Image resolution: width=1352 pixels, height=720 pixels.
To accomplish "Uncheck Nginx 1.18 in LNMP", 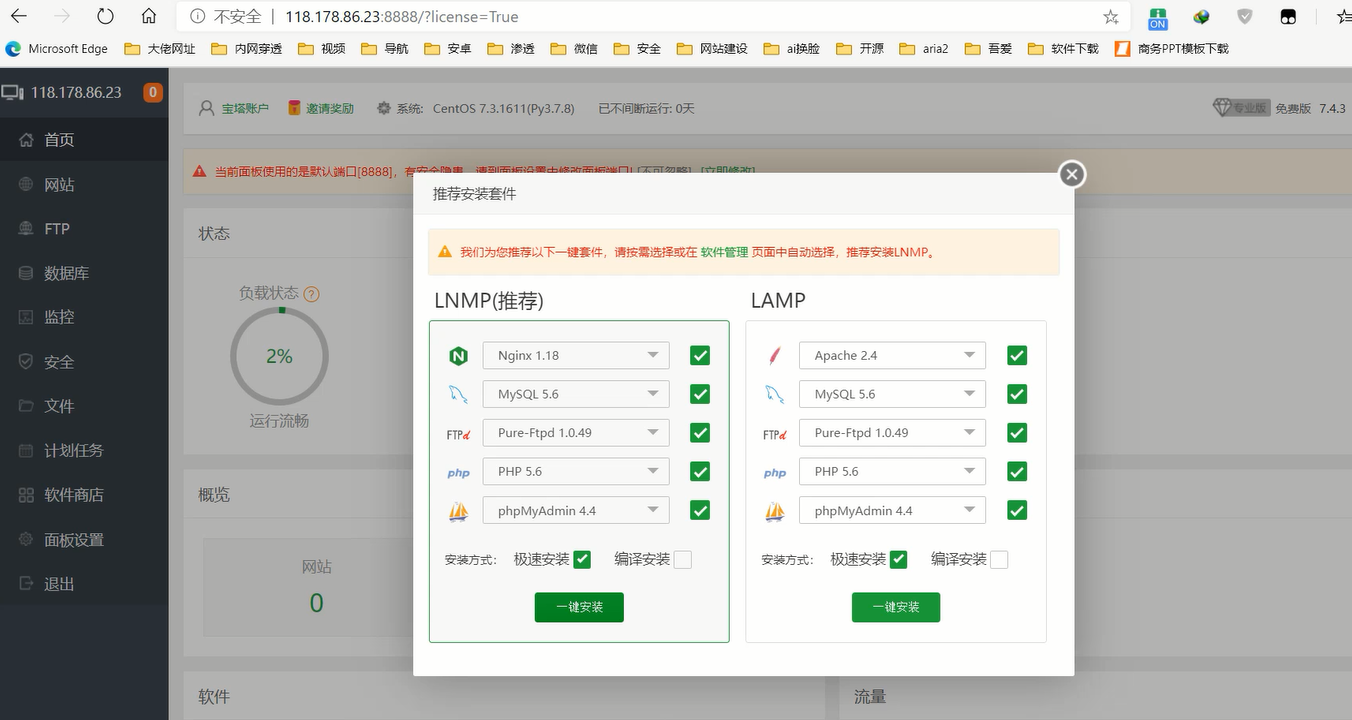I will tap(700, 355).
